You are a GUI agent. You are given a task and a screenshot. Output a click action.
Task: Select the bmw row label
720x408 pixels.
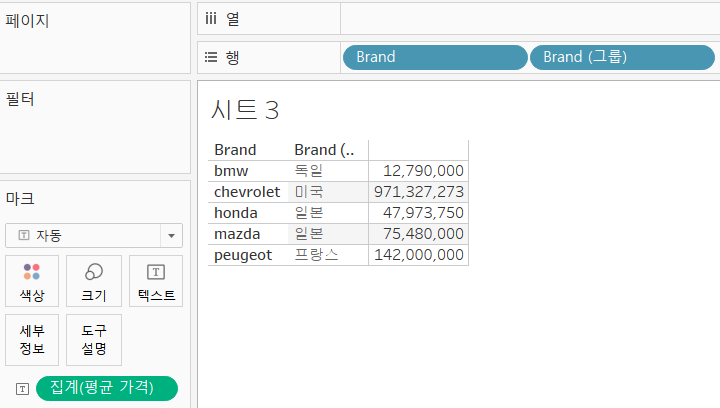click(231, 171)
